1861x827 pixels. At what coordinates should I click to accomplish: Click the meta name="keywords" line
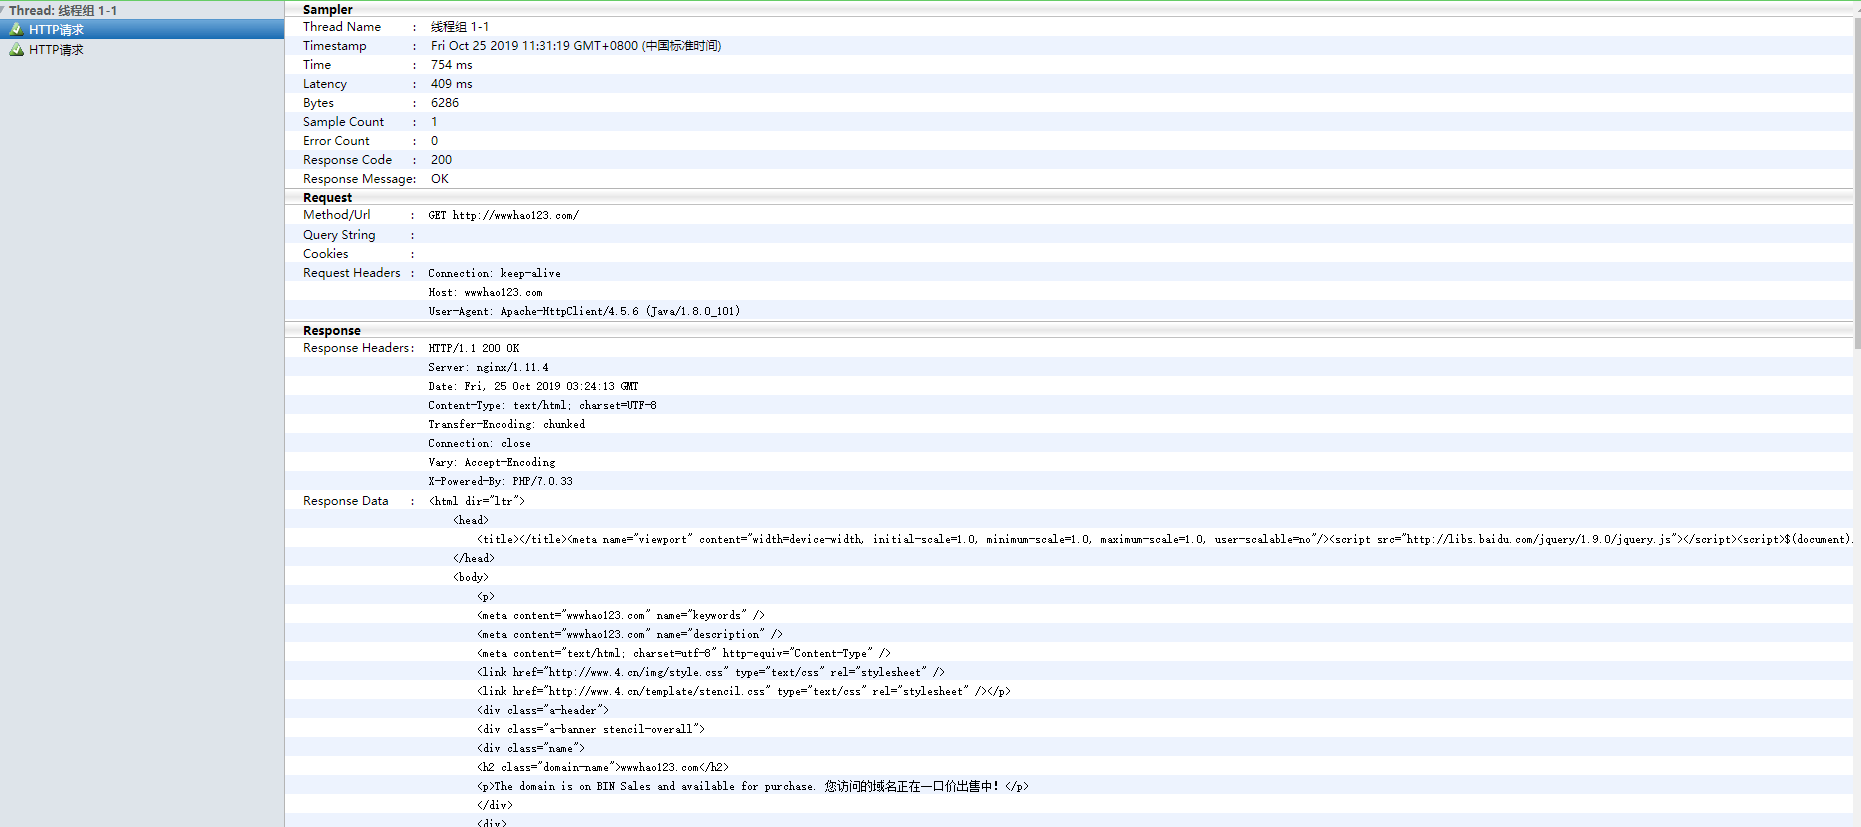(x=621, y=615)
